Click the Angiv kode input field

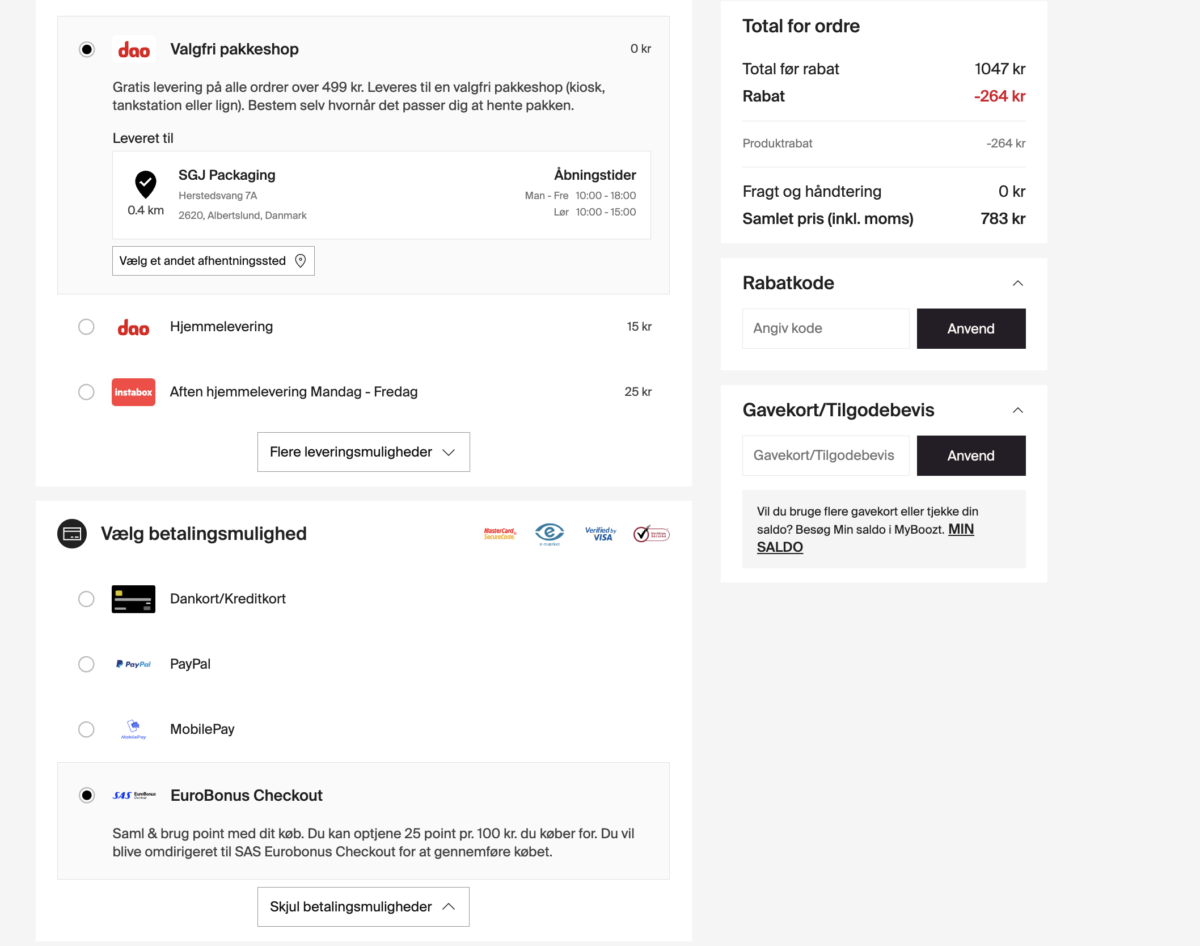click(x=825, y=328)
